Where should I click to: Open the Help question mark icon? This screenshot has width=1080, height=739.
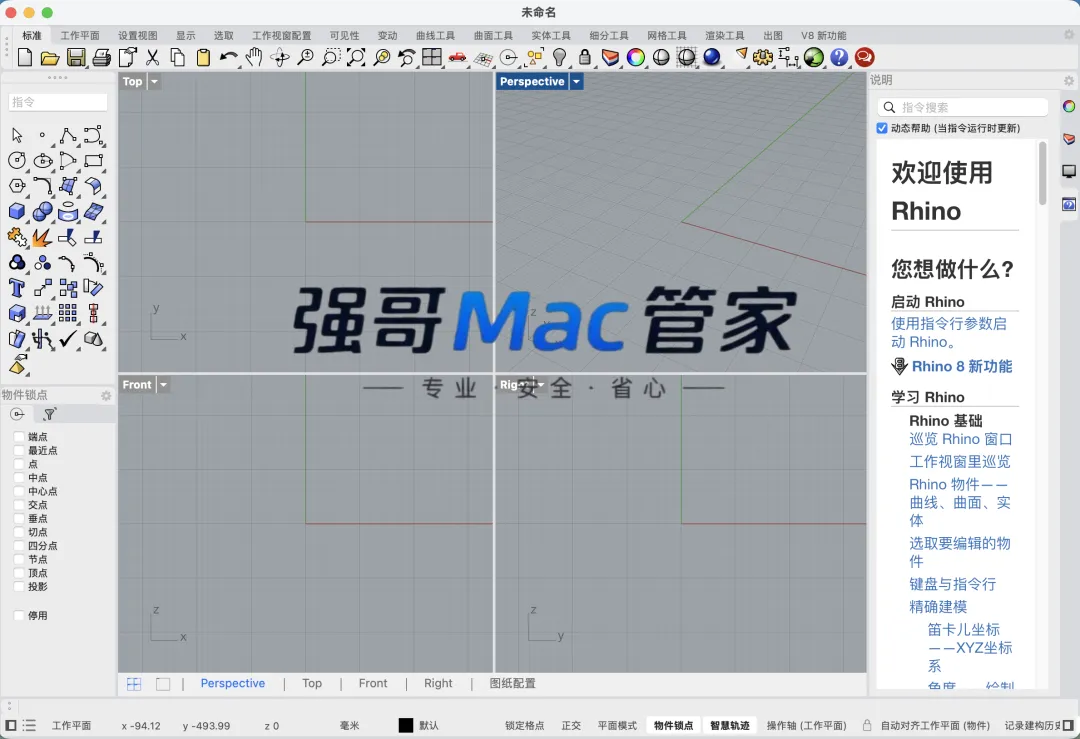[839, 57]
